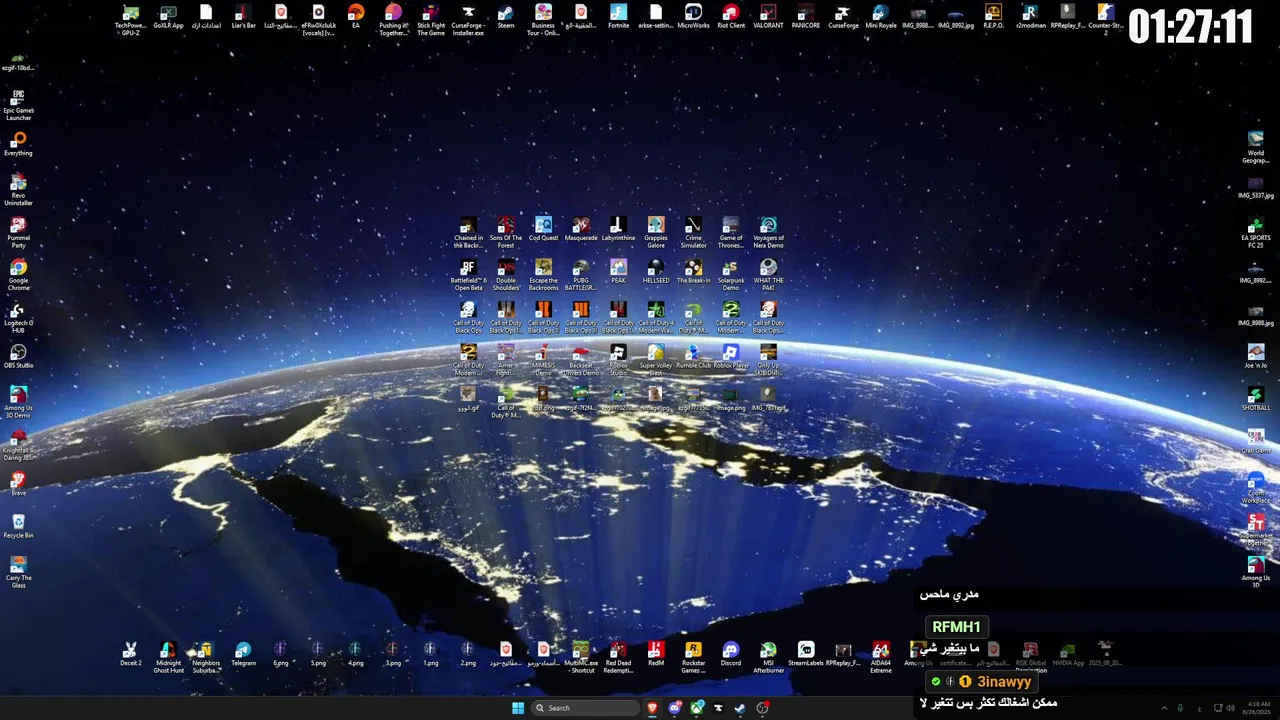Image resolution: width=1280 pixels, height=720 pixels.
Task: Open Escape the Backrooms shortcut
Action: pos(543,275)
